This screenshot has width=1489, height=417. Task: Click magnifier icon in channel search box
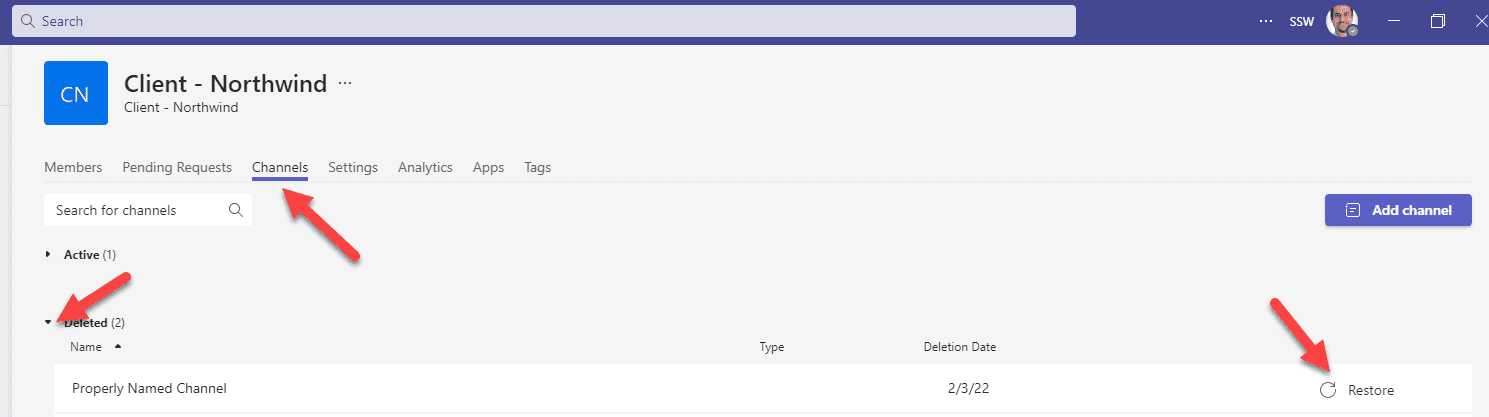click(236, 210)
